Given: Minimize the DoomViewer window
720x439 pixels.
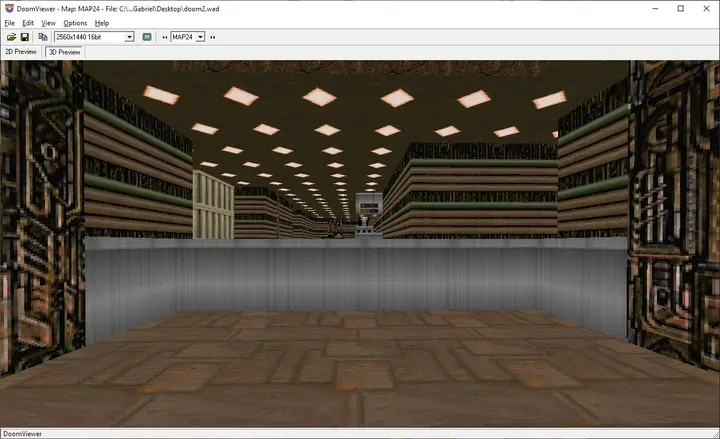Looking at the screenshot, I should [656, 8].
